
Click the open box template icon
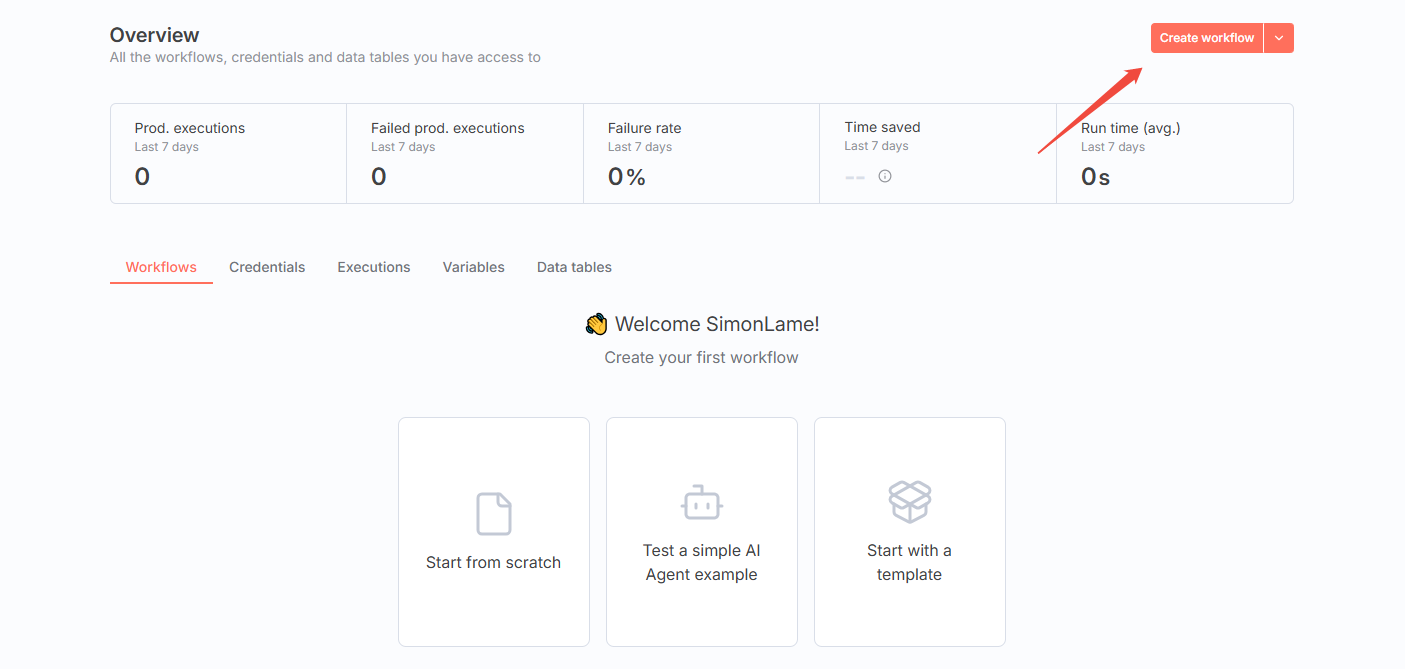tap(909, 502)
